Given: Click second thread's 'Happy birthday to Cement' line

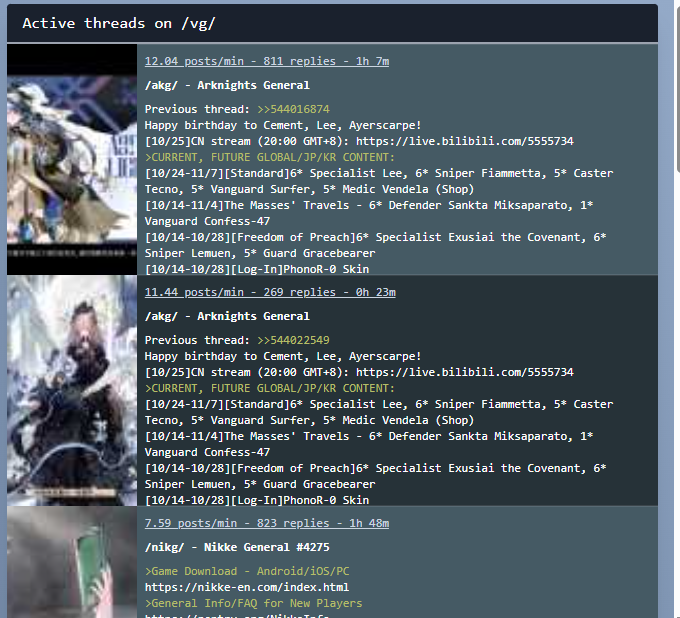Looking at the screenshot, I should (x=283, y=356).
